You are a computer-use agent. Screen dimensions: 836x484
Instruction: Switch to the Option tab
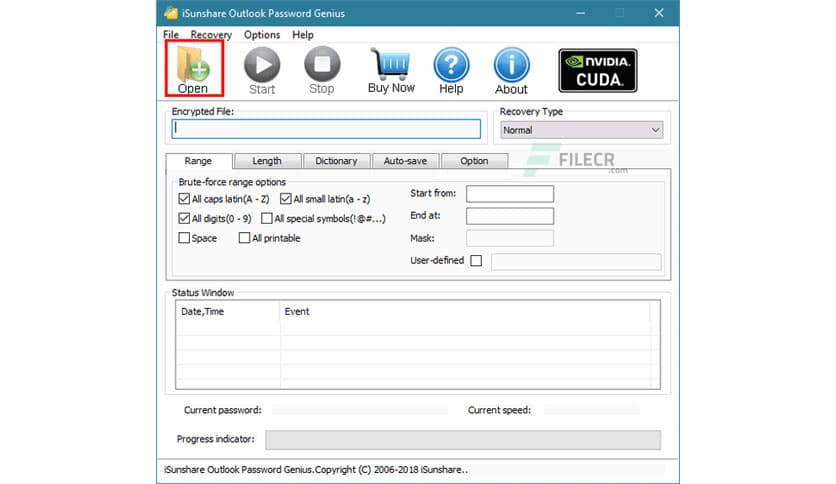point(474,161)
